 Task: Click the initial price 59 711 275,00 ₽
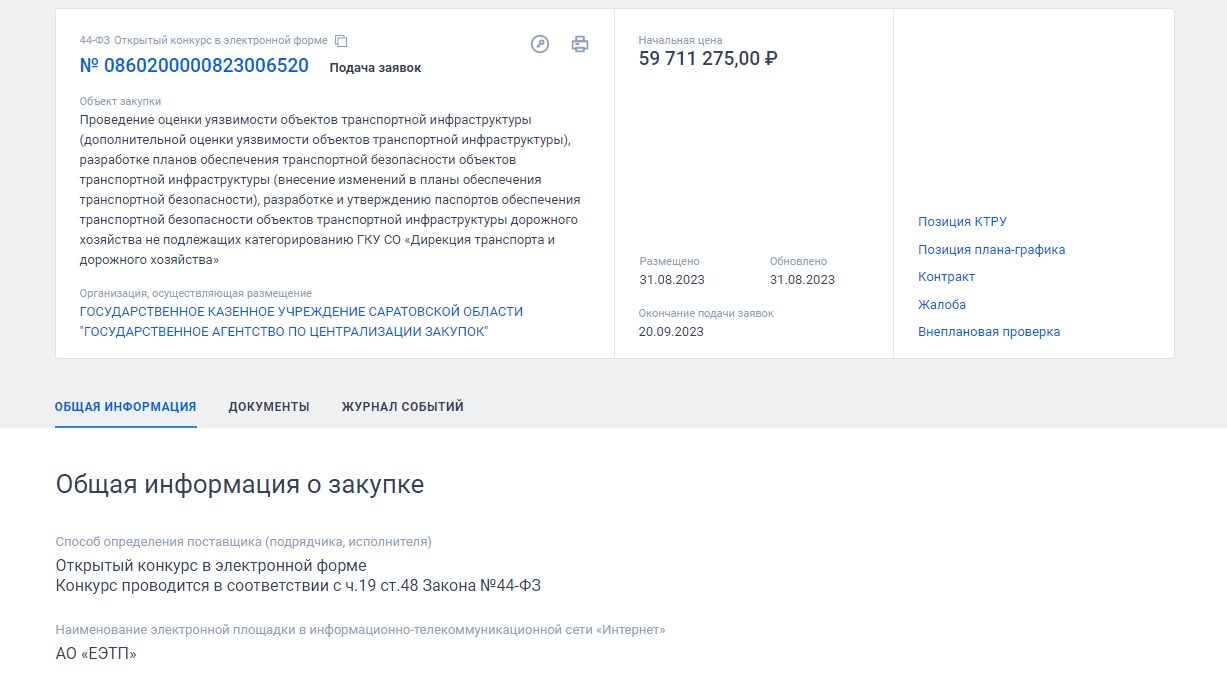tap(708, 59)
